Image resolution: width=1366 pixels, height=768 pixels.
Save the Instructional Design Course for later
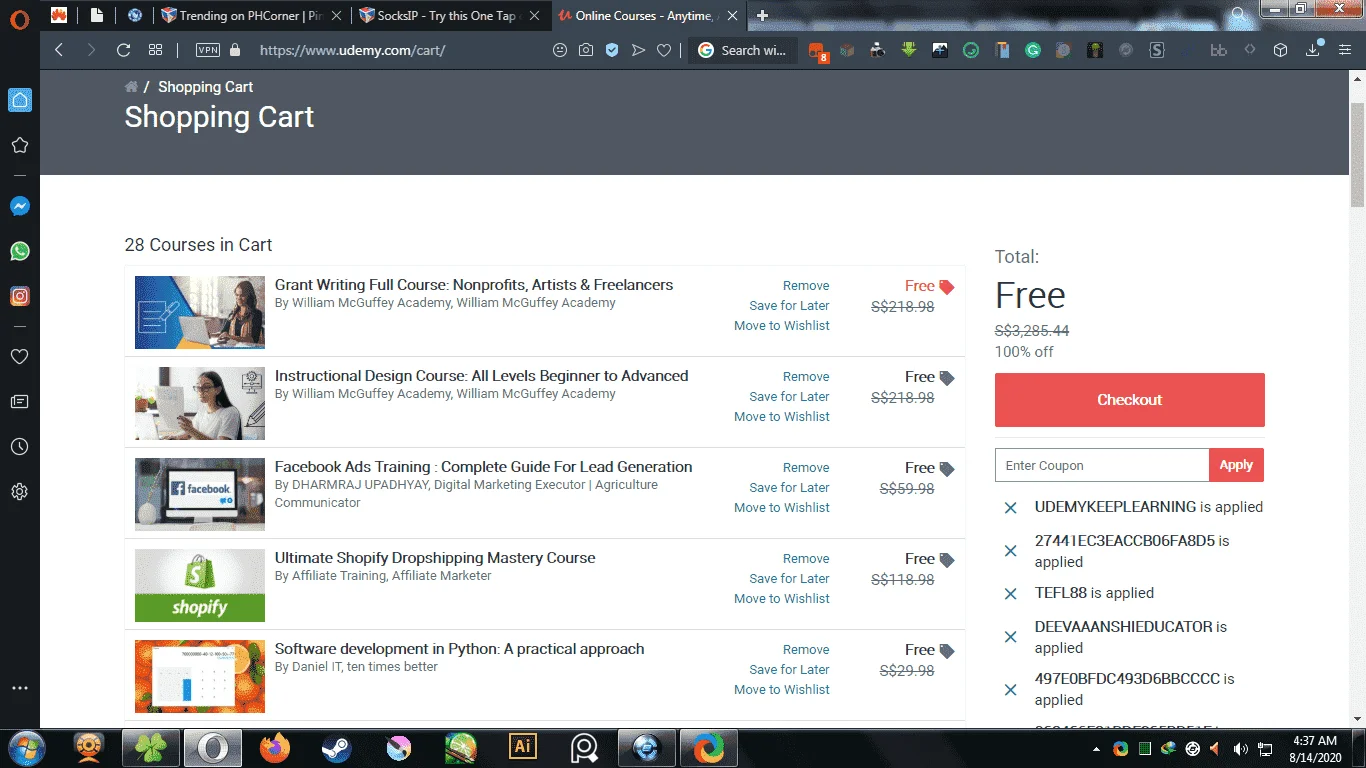click(789, 396)
